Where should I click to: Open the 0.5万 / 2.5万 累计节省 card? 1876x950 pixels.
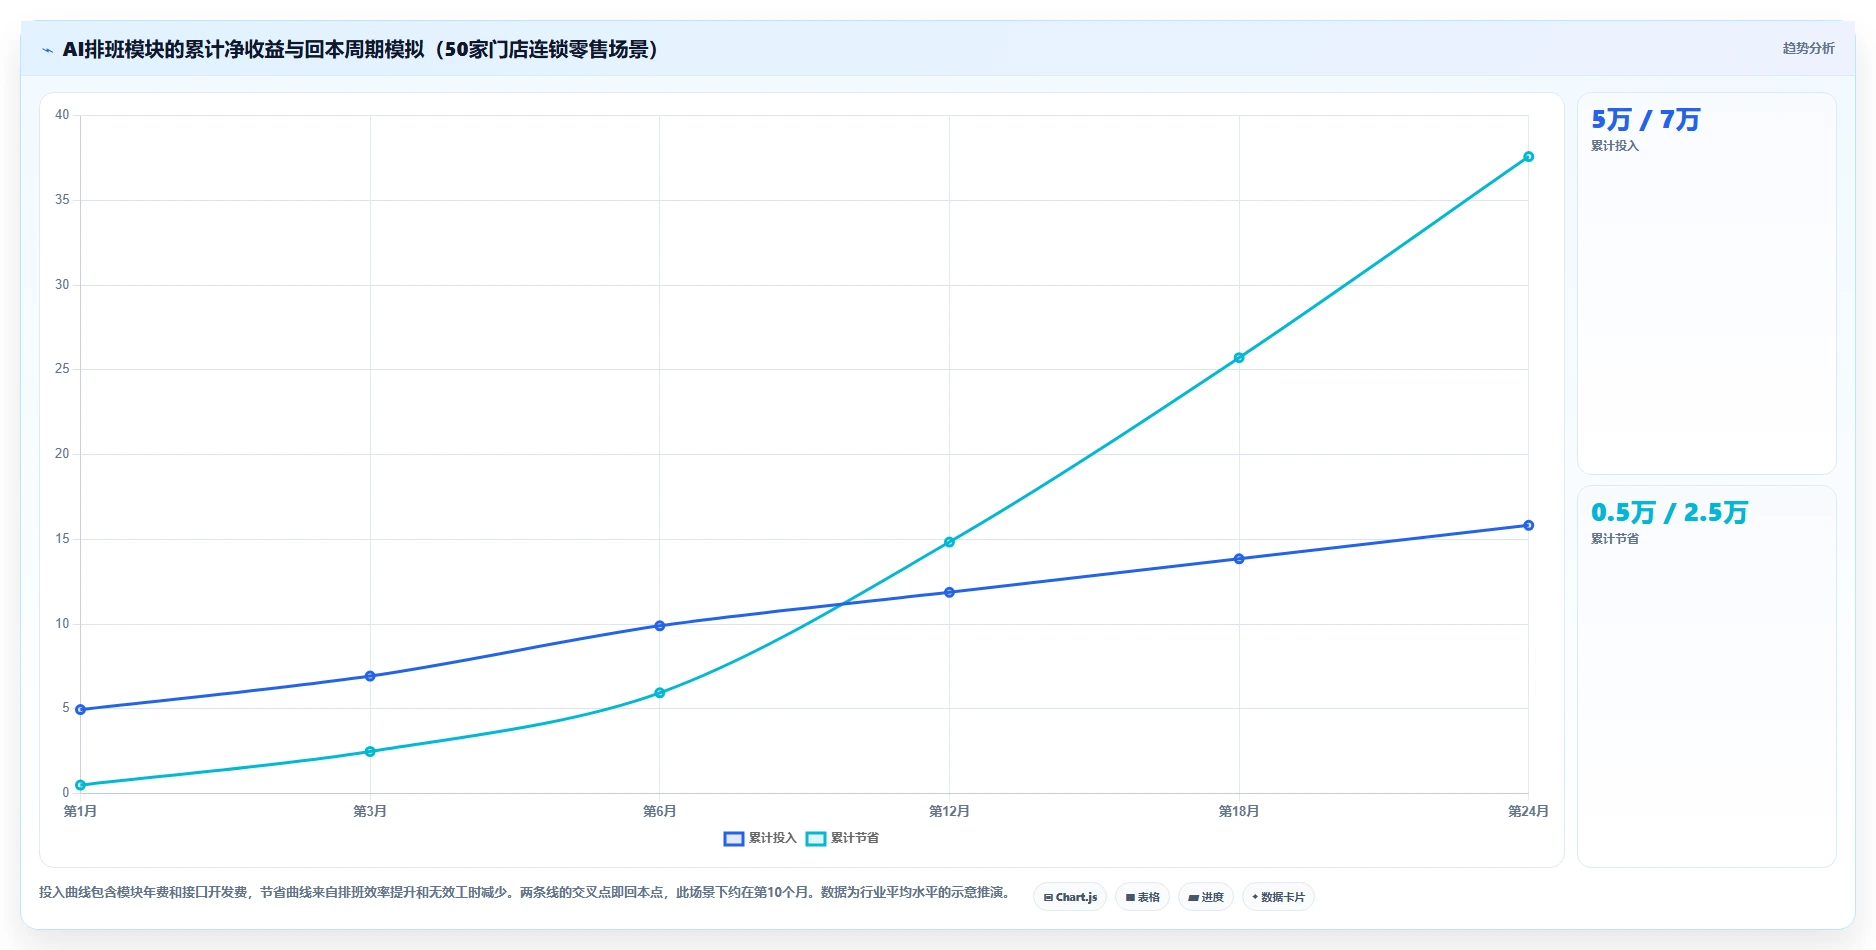(1706, 677)
